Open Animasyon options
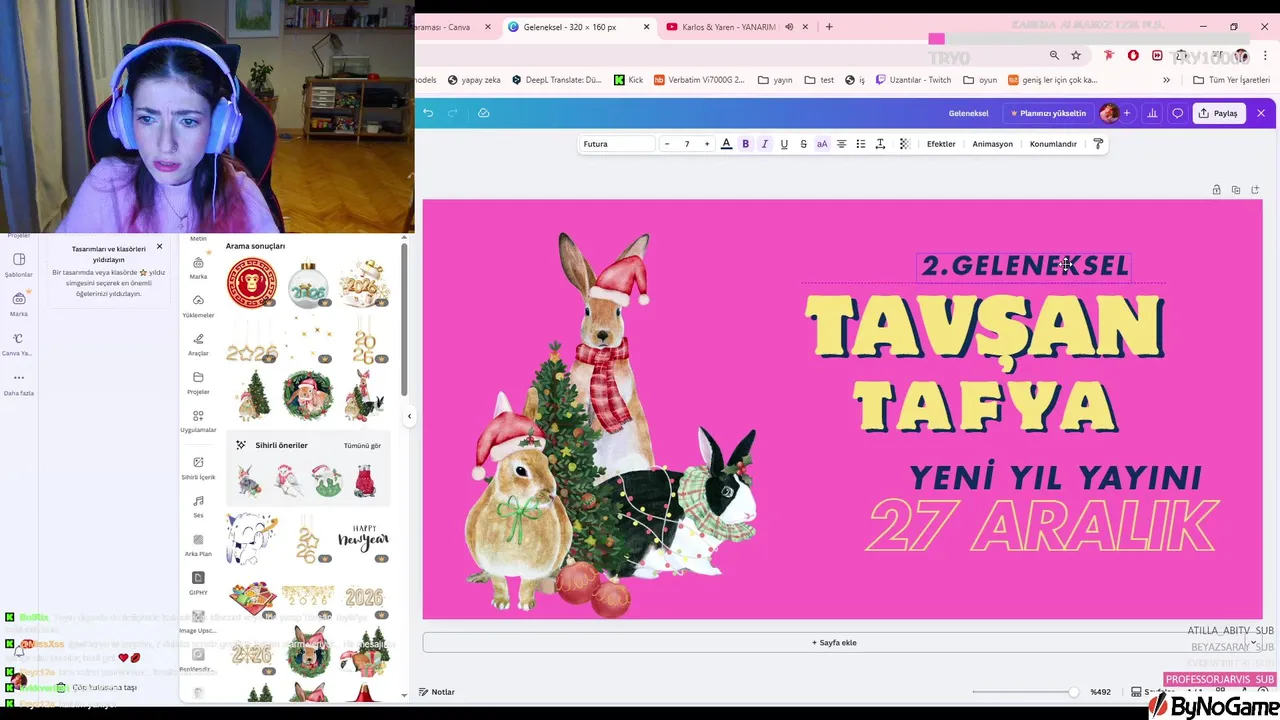Screen dimensions: 1280x720 click(993, 144)
